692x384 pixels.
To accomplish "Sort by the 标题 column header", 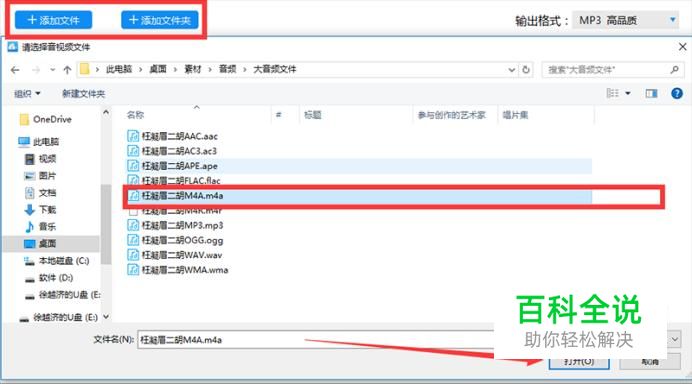I will [312, 115].
